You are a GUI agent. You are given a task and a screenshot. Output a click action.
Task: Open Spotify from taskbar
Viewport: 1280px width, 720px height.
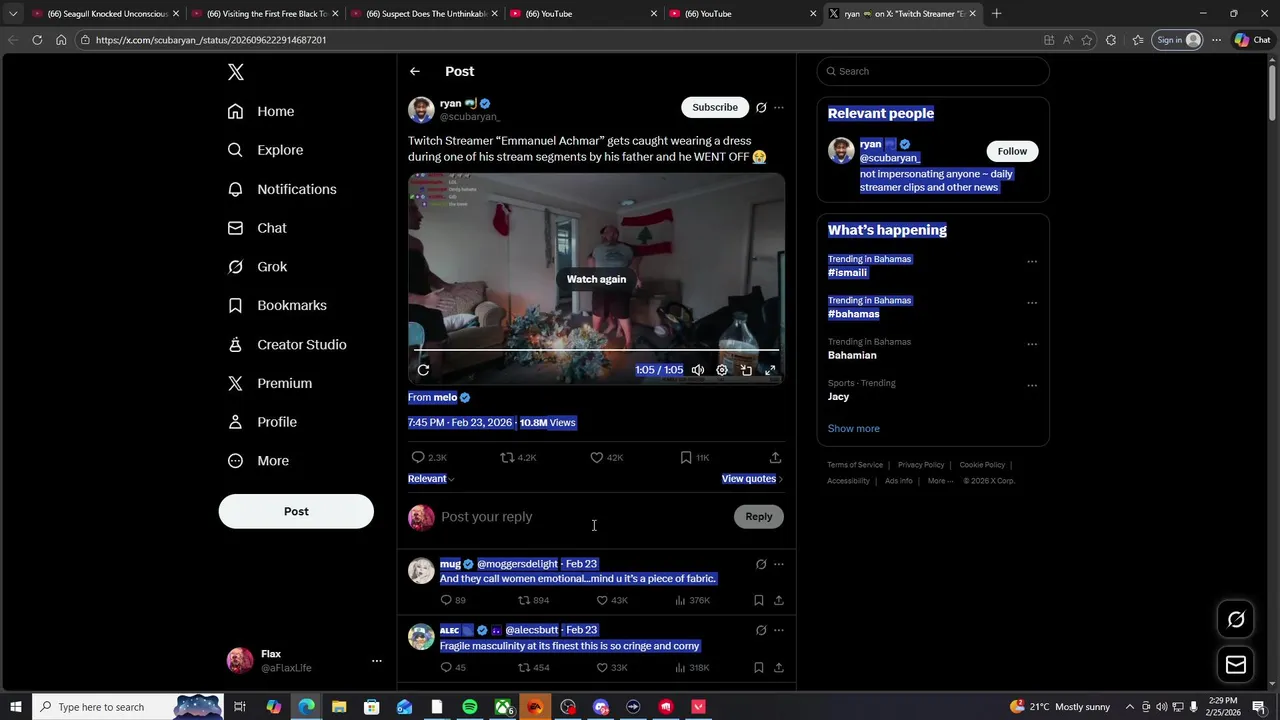(x=469, y=707)
